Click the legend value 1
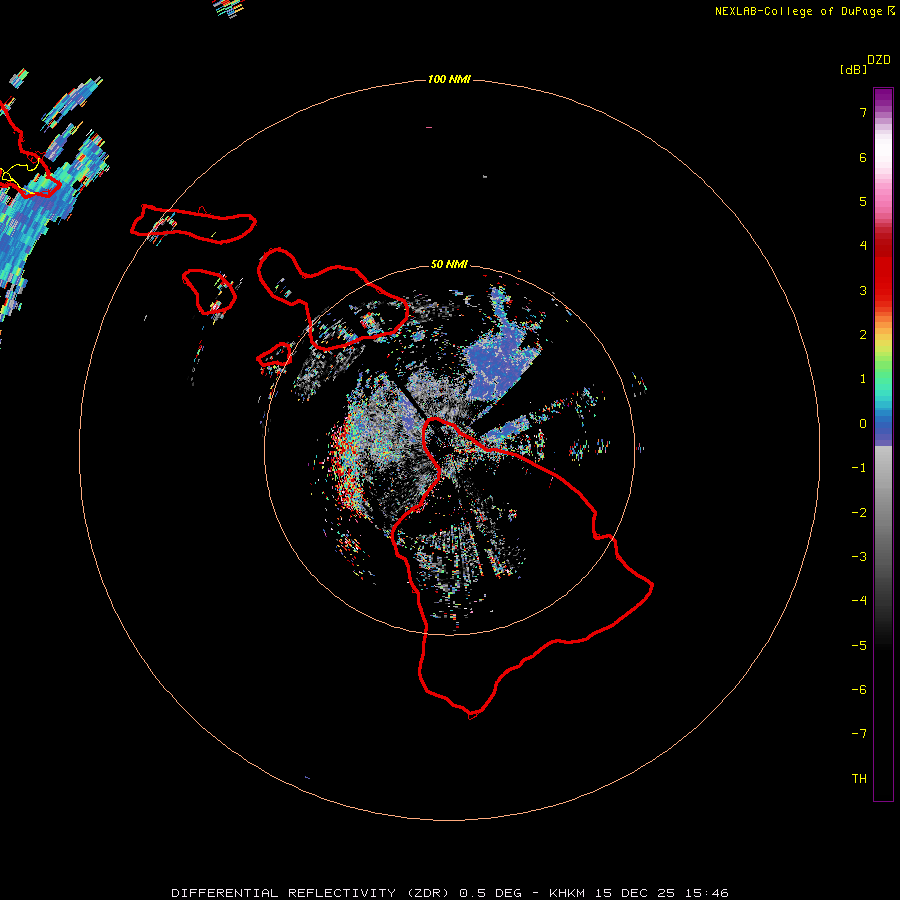The image size is (900, 900). (863, 379)
